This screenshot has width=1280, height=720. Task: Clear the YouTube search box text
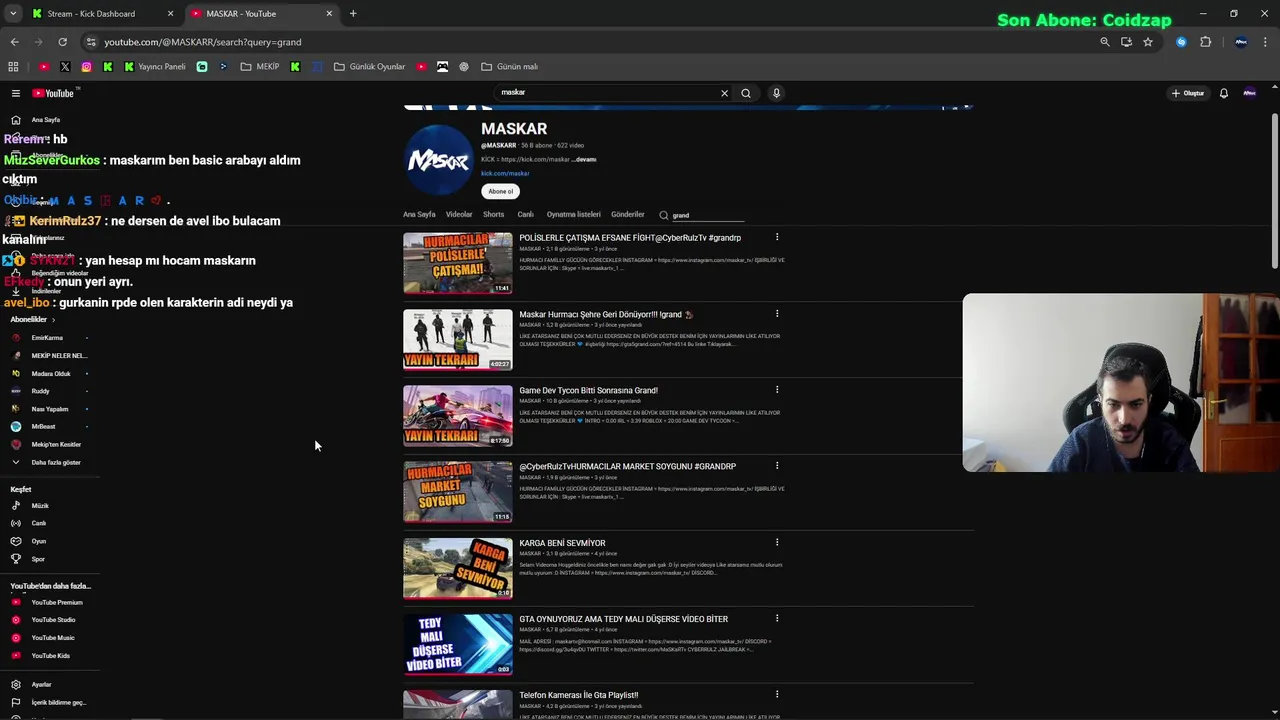click(724, 93)
